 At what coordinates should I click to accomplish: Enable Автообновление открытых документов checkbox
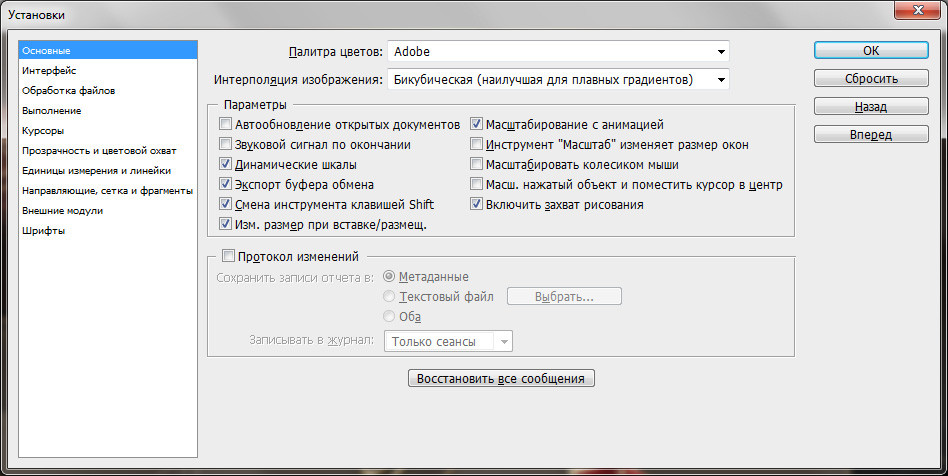(226, 125)
